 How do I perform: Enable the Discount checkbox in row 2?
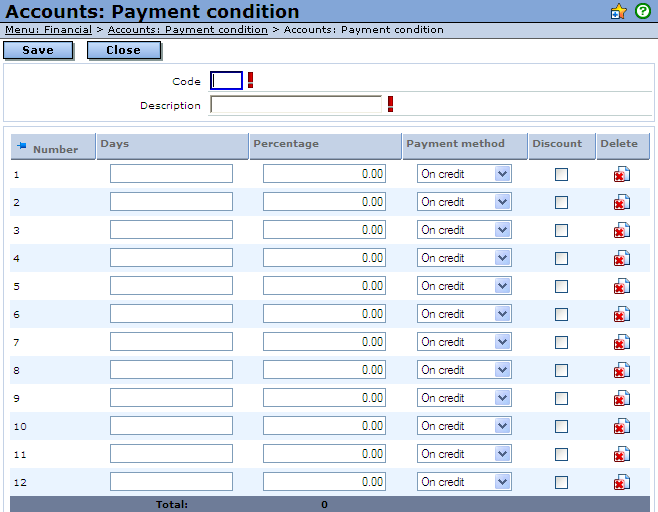pos(561,202)
